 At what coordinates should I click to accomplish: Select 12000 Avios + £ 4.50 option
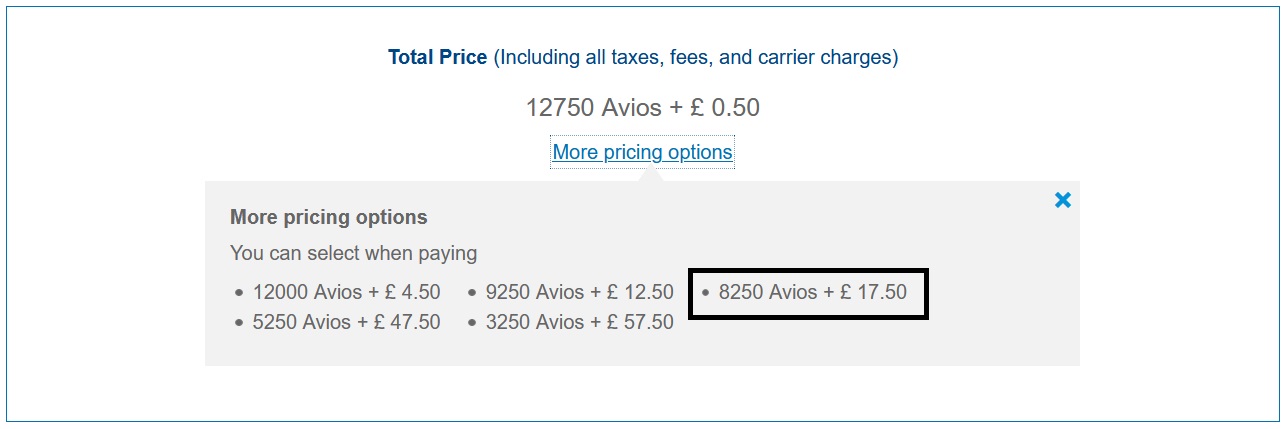coord(346,292)
